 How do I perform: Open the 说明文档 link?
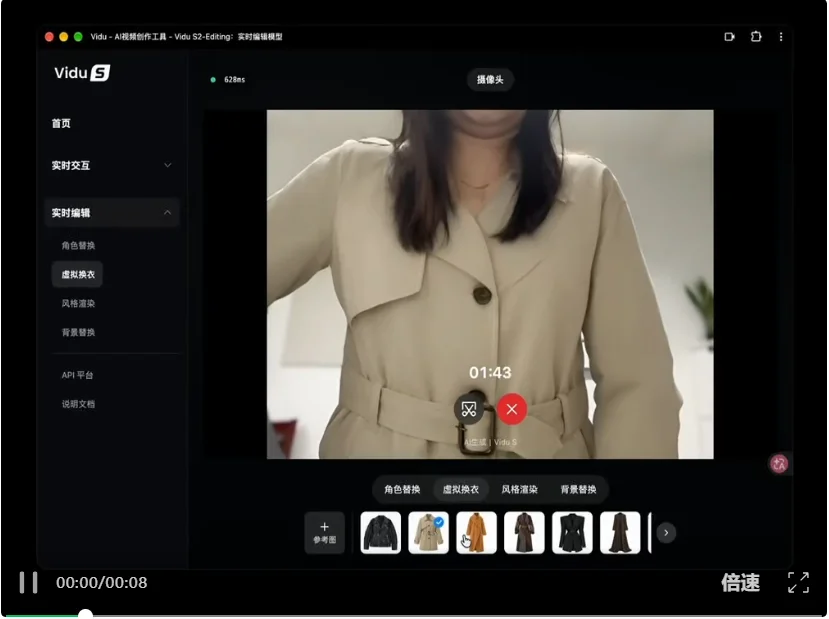click(78, 404)
